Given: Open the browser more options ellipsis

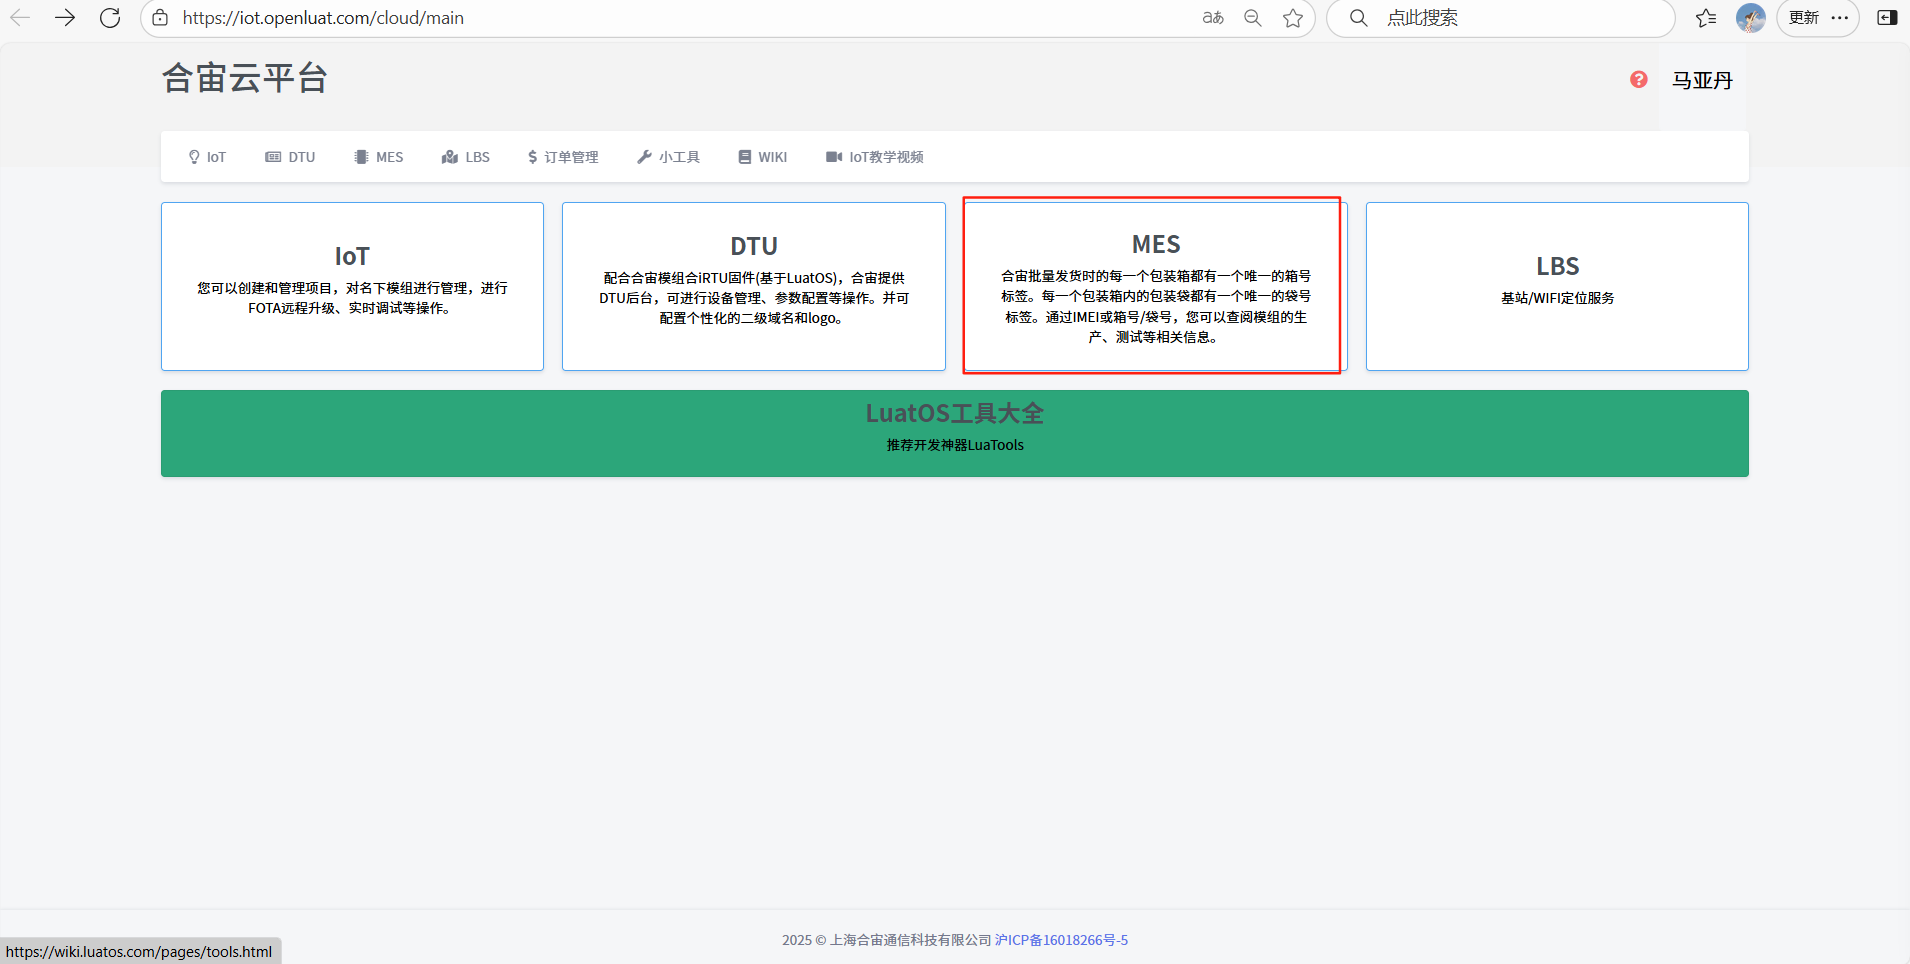Looking at the screenshot, I should 1840,18.
